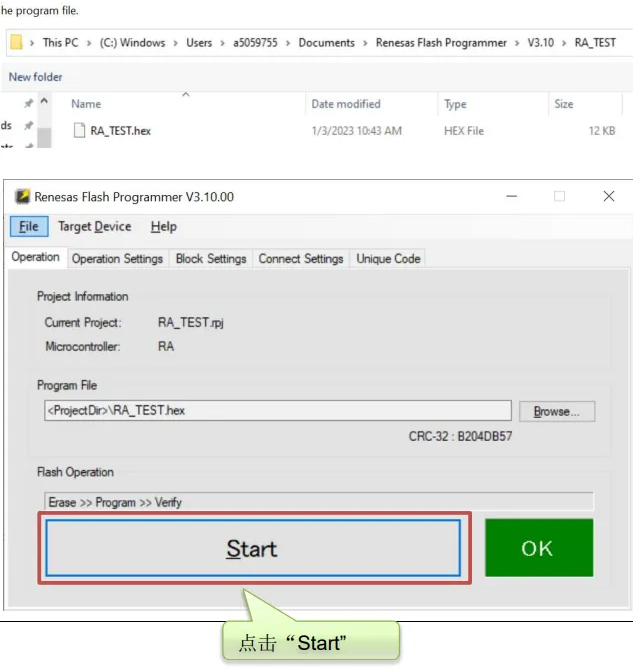Viewport: 633px width, 669px height.
Task: Click the Browse... program file button
Action: coord(557,411)
